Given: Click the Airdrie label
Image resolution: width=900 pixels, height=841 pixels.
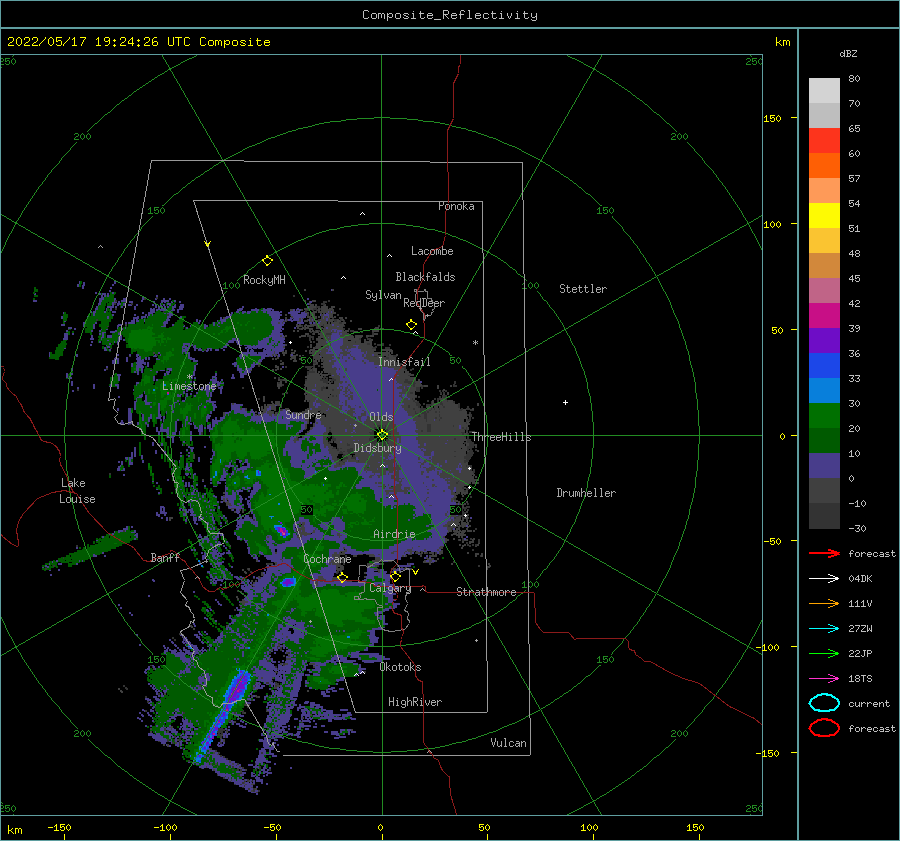Looking at the screenshot, I should (394, 534).
